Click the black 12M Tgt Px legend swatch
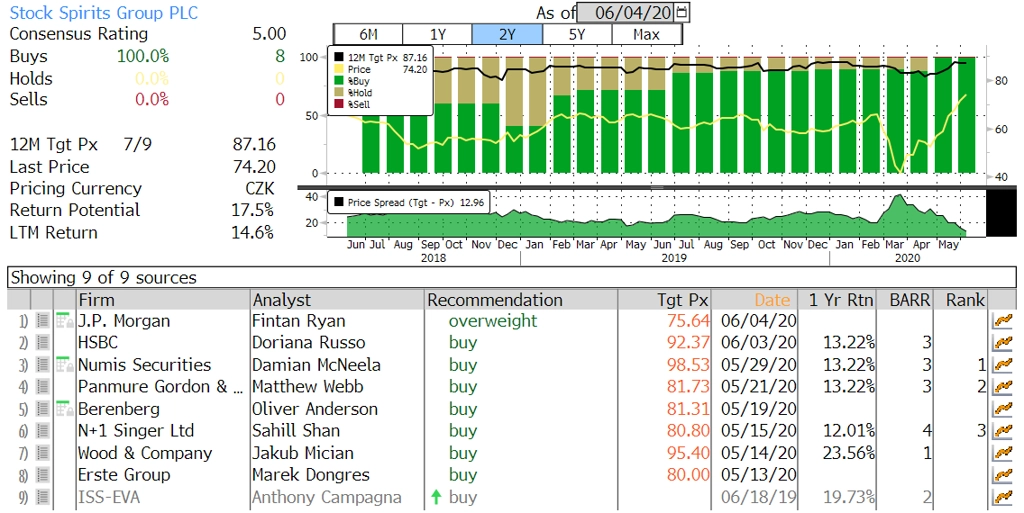The width and height of the screenshot is (1024, 513). click(338, 57)
